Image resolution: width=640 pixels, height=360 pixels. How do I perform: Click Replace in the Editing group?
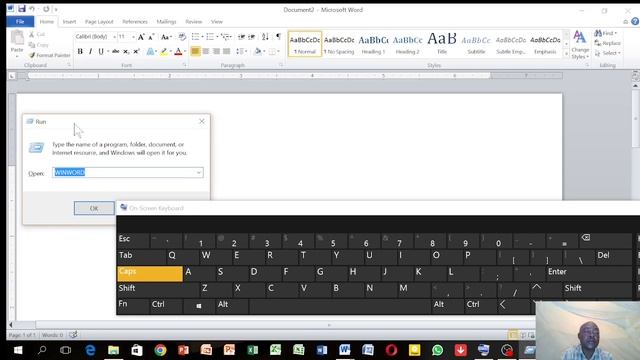[607, 43]
